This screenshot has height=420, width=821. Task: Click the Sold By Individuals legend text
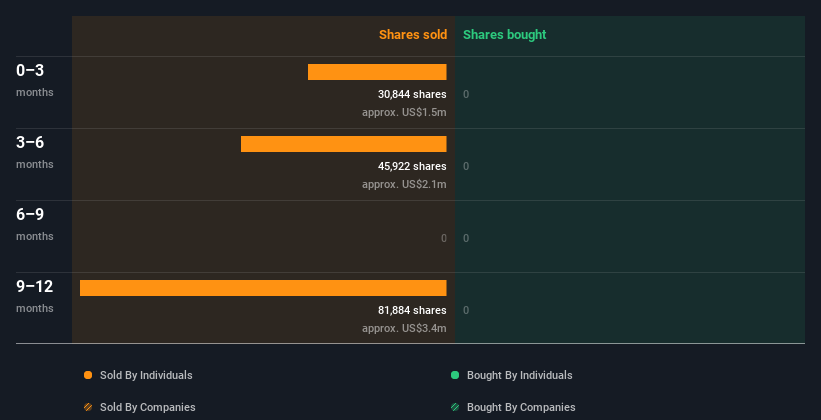[146, 375]
